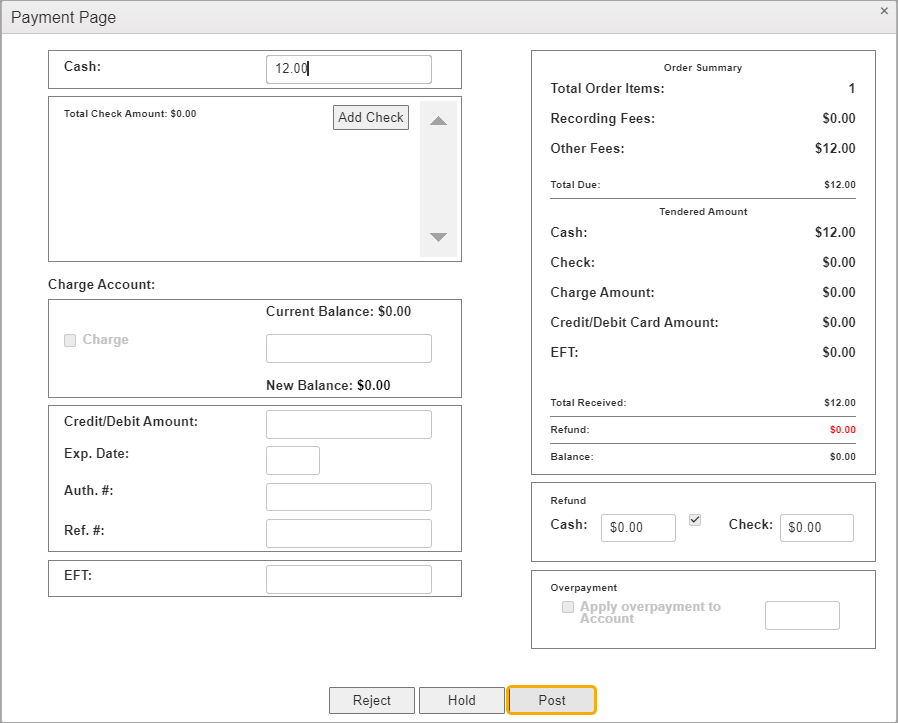898x723 pixels.
Task: Focus the Credit/Debit Amount field
Action: (348, 424)
